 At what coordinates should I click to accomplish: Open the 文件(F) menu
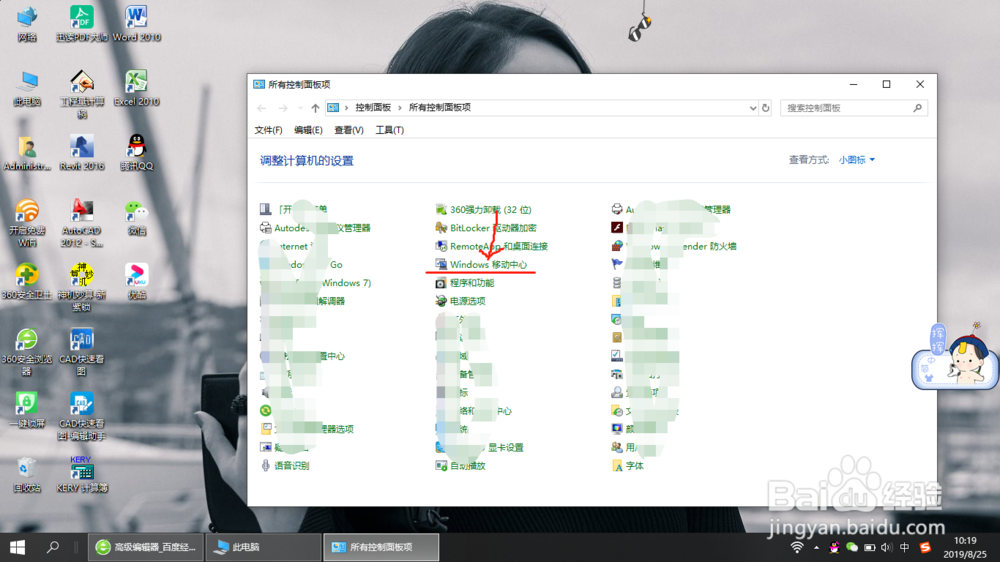(x=268, y=130)
